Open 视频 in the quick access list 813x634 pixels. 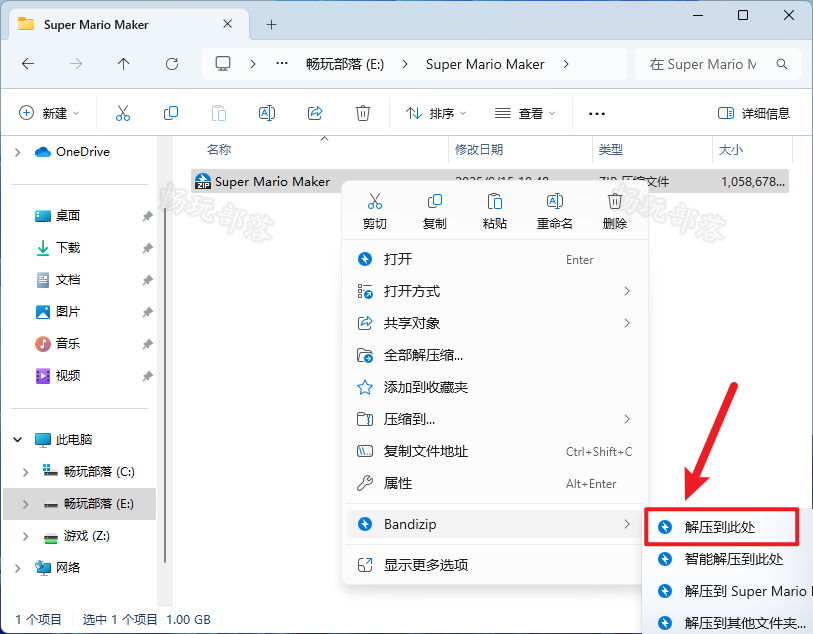click(x=68, y=376)
